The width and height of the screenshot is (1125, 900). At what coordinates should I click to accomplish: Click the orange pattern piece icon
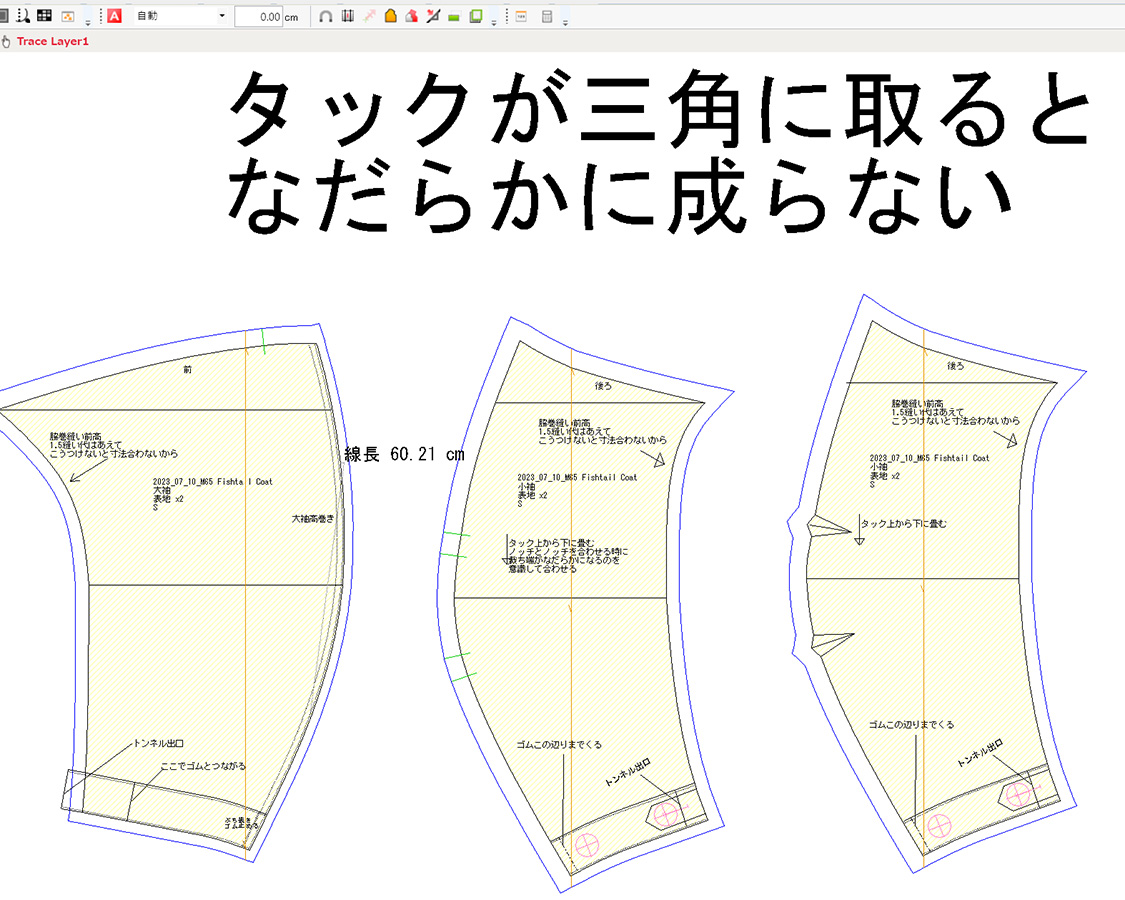click(390, 17)
